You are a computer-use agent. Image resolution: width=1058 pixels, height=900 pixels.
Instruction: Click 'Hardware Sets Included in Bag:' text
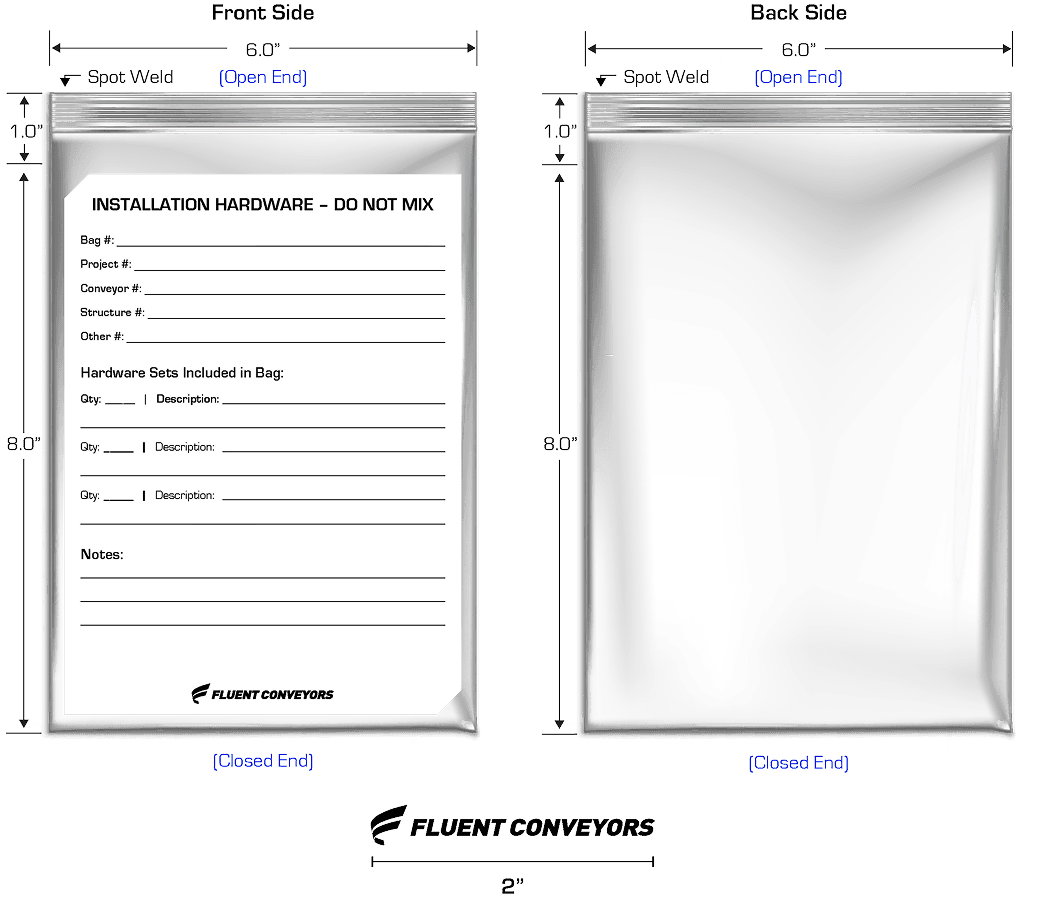(x=182, y=372)
